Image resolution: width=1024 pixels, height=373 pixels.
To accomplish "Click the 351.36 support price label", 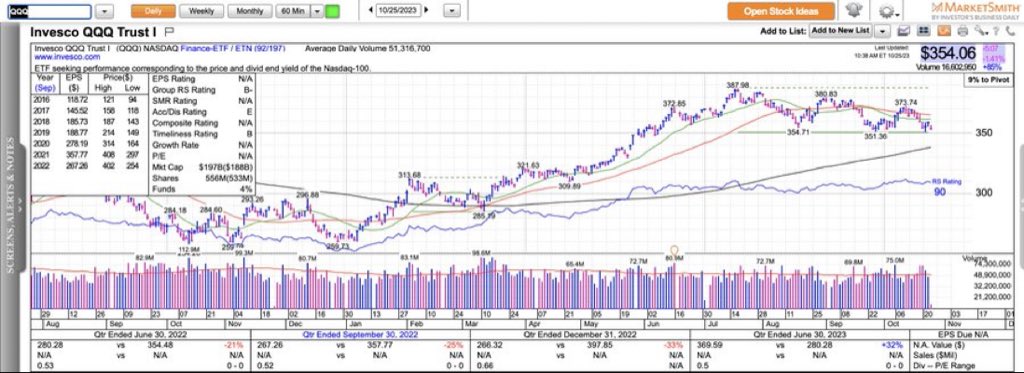I will tap(877, 137).
